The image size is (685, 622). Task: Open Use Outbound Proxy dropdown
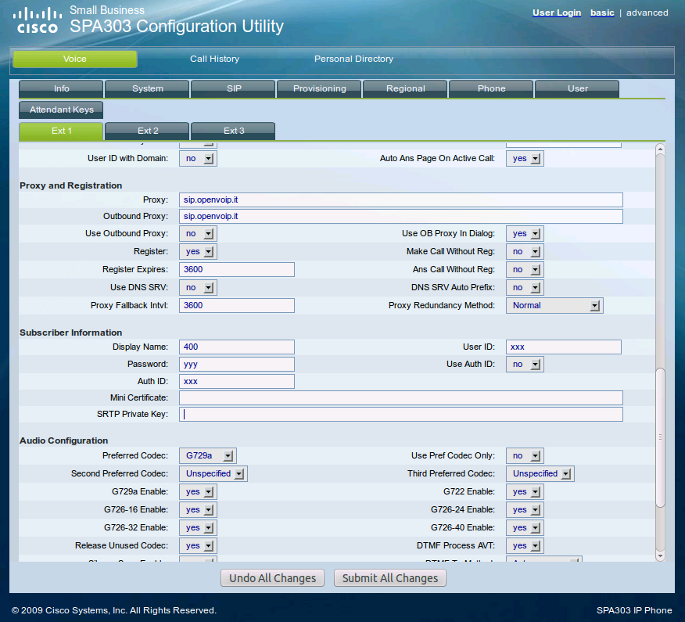[198, 234]
